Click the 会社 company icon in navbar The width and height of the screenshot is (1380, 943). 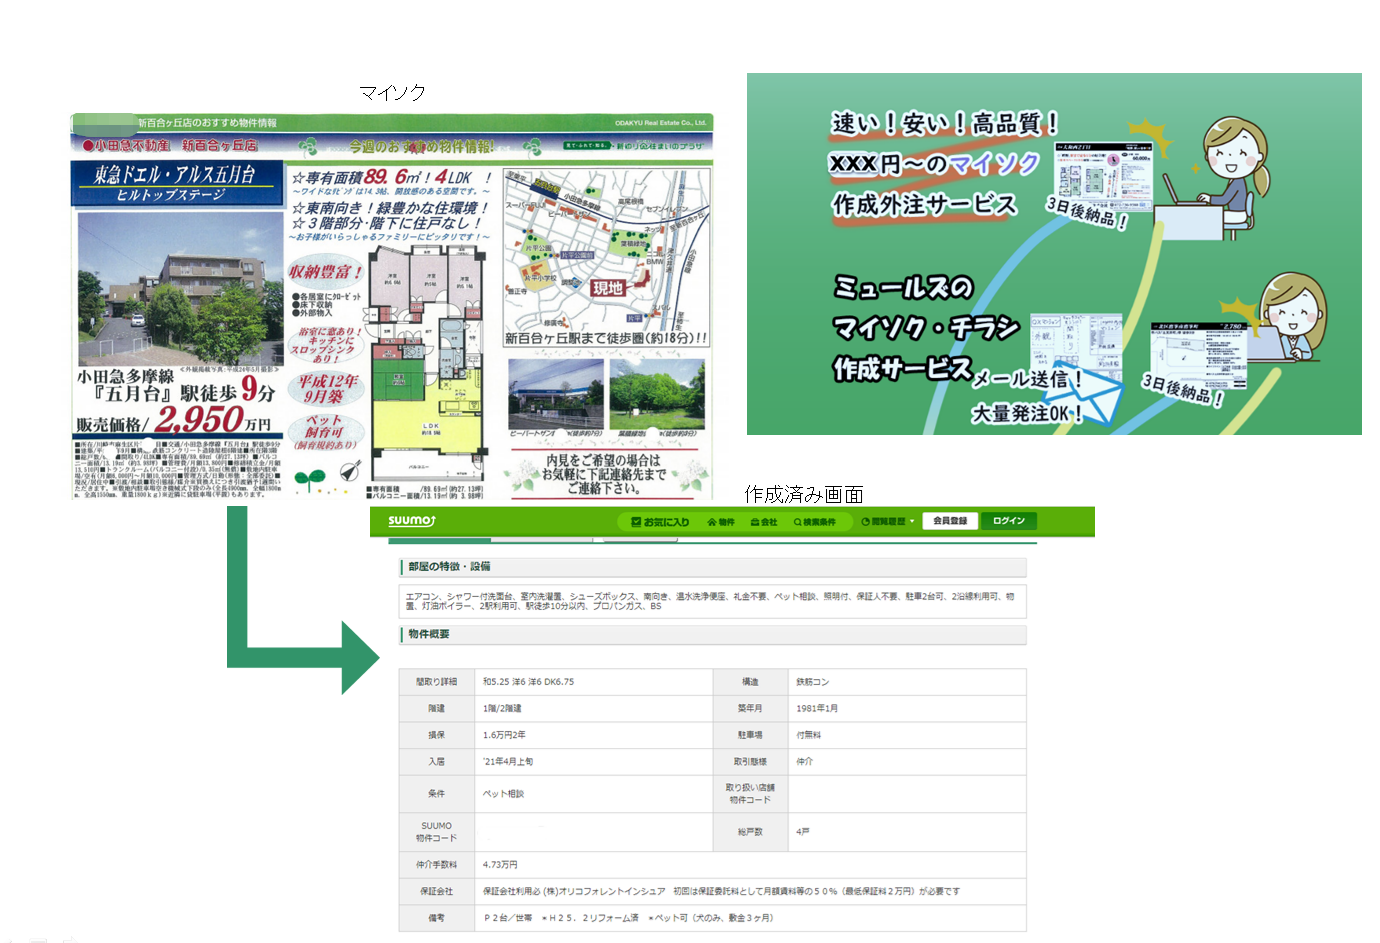[x=763, y=522]
